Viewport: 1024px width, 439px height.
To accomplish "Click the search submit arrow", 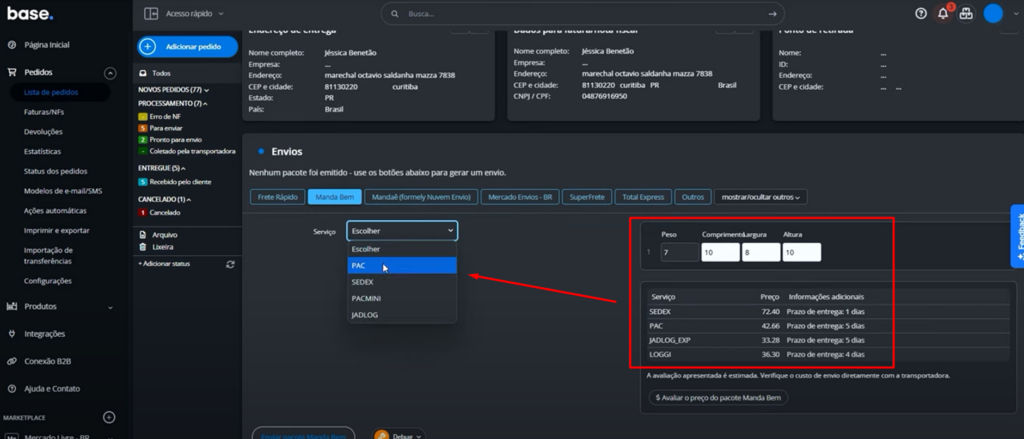I will click(x=773, y=14).
